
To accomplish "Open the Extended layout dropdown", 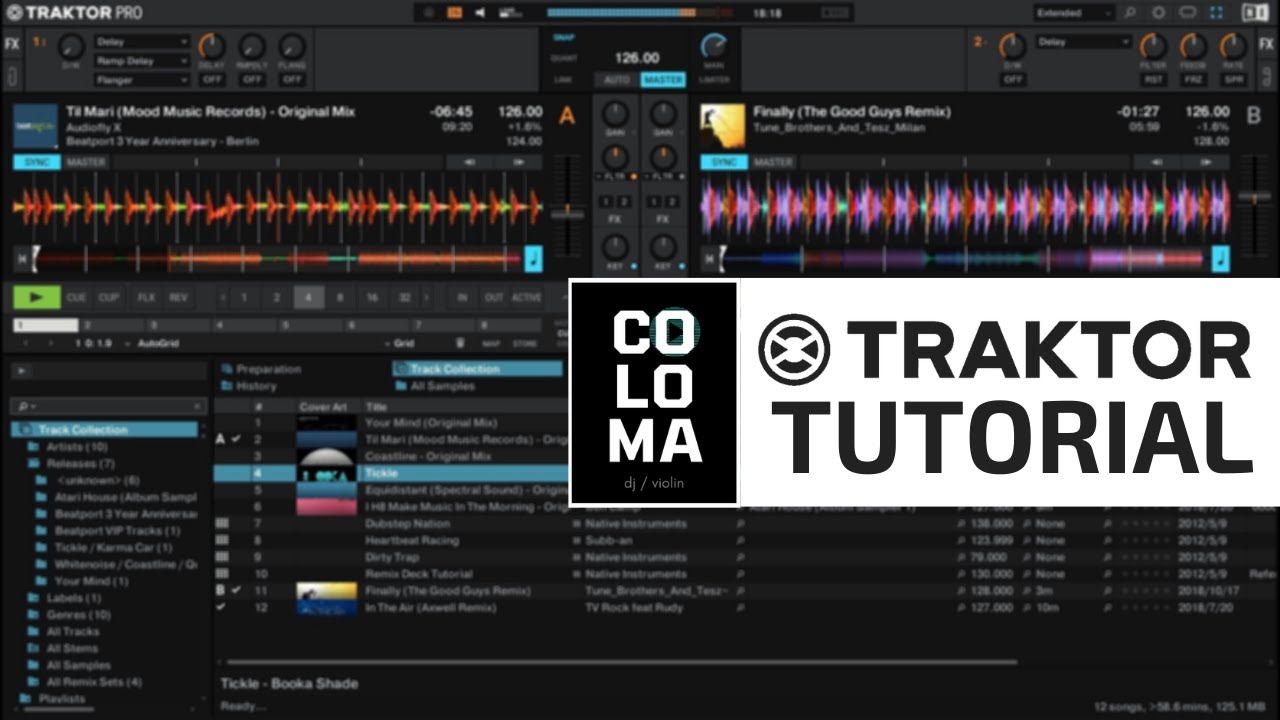I will tap(1074, 13).
